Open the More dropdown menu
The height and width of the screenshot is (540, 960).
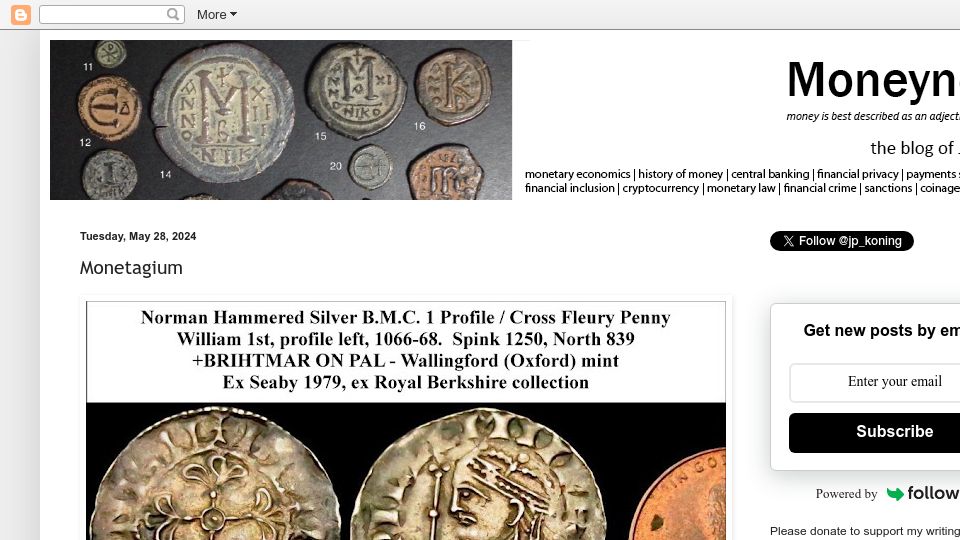[217, 15]
